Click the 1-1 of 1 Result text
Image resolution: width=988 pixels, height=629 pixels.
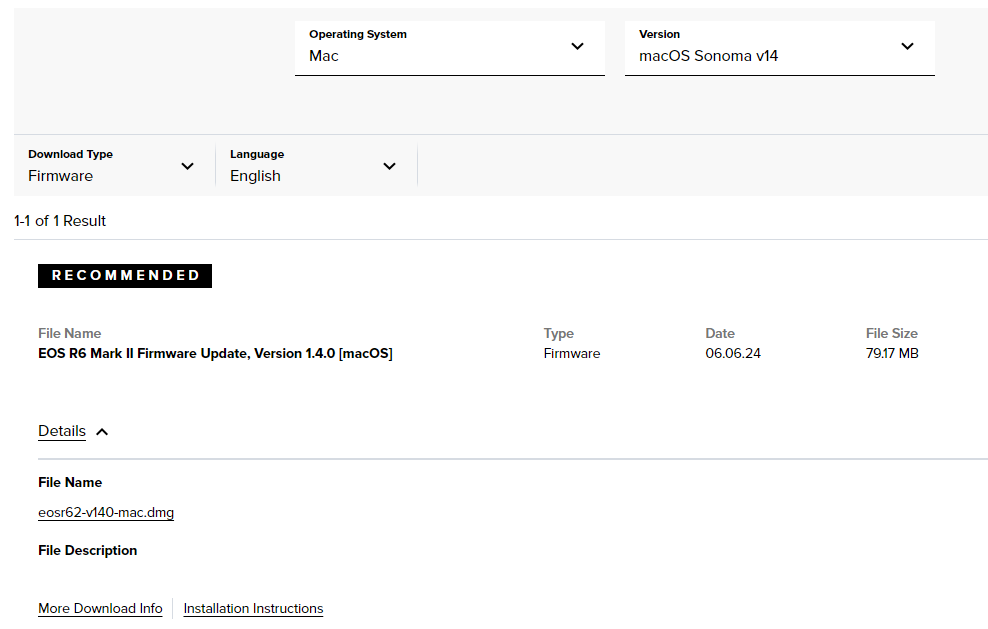[x=60, y=221]
